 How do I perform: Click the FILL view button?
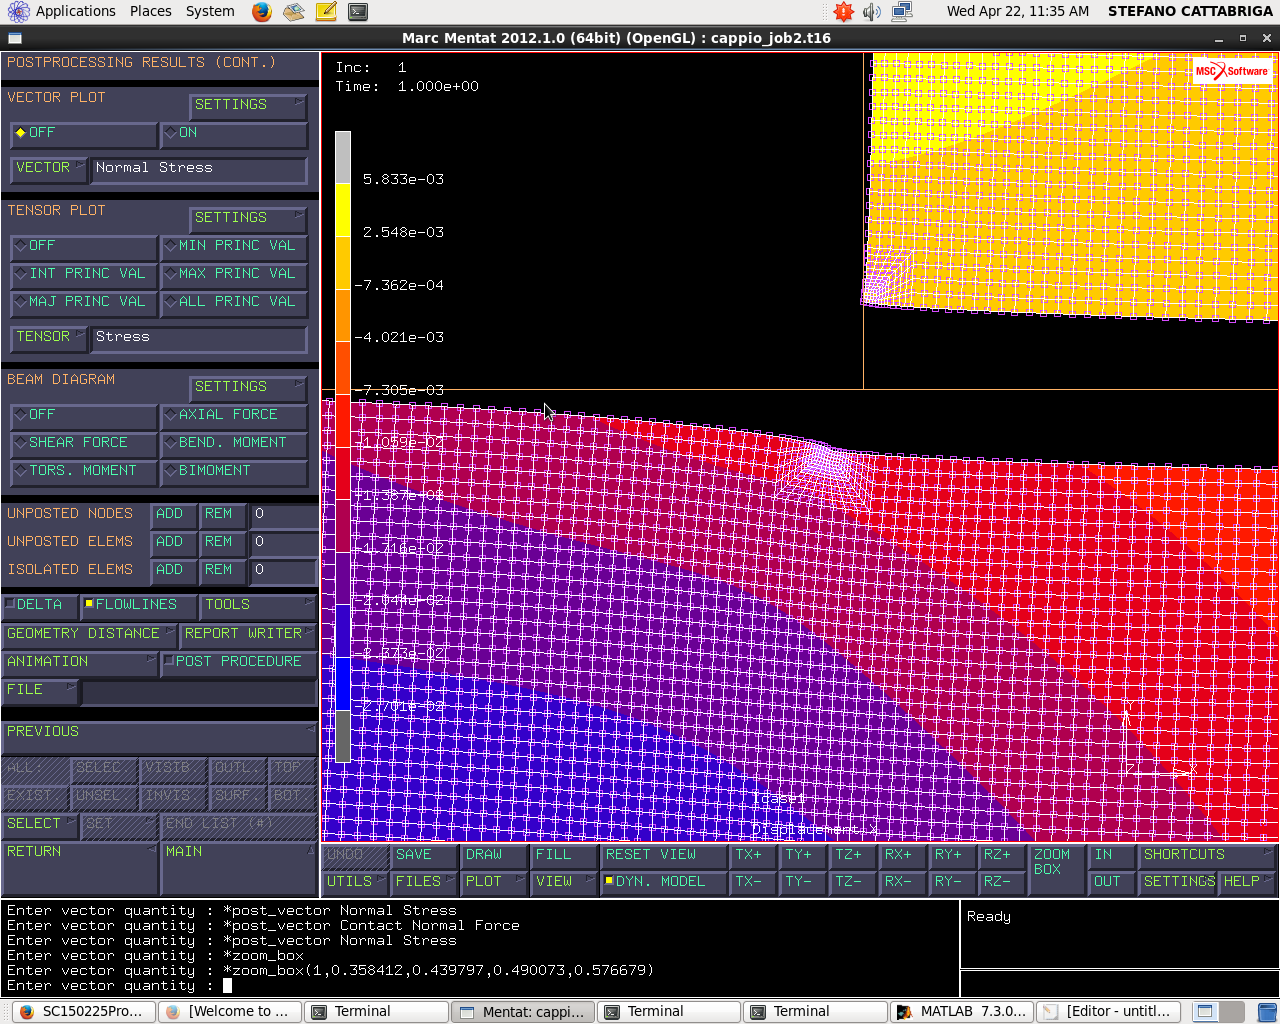coord(563,855)
